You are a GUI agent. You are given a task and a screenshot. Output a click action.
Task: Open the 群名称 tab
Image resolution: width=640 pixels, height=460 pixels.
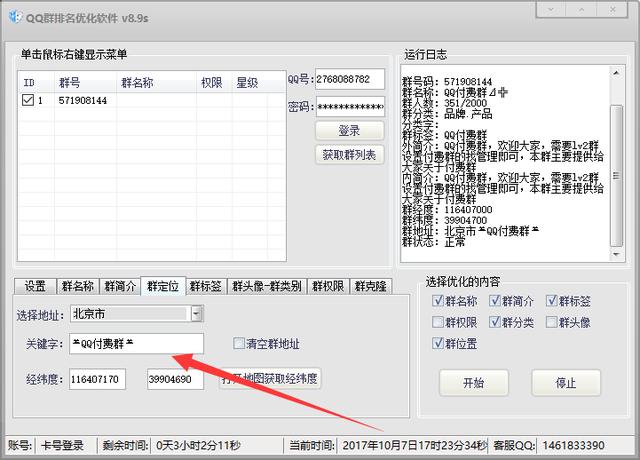point(78,286)
